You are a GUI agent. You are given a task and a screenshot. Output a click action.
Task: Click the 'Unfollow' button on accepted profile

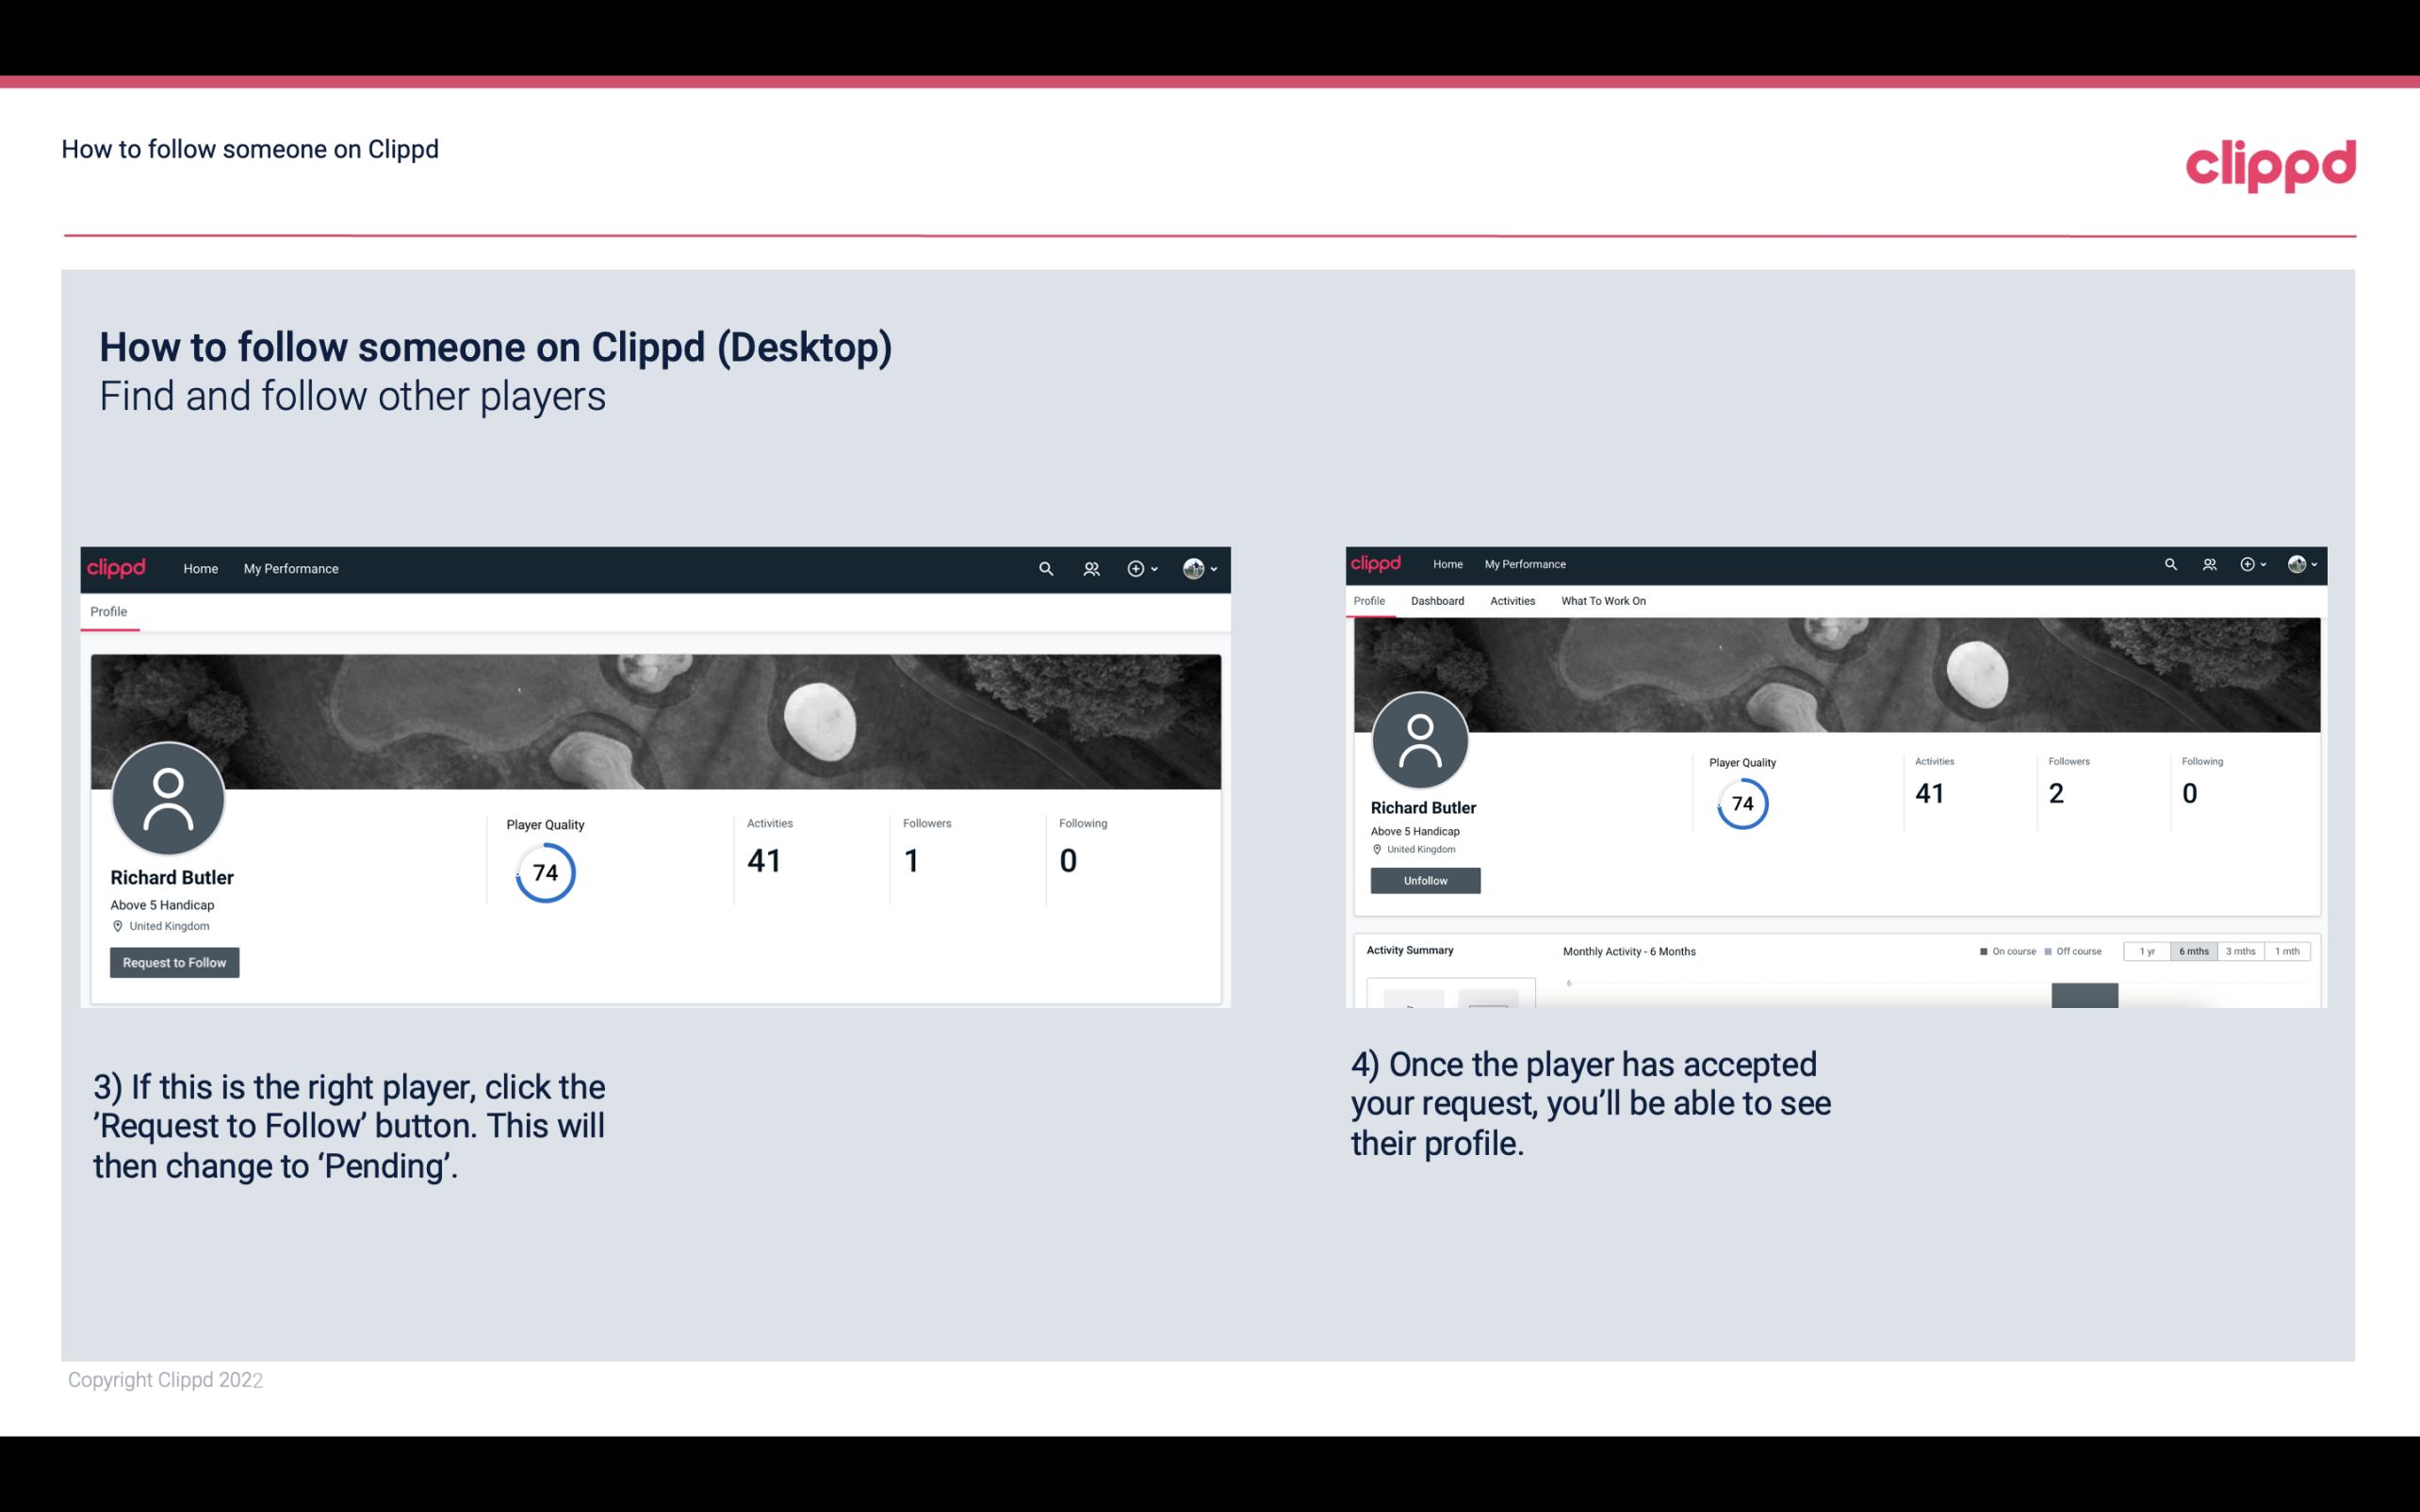pyautogui.click(x=1423, y=880)
